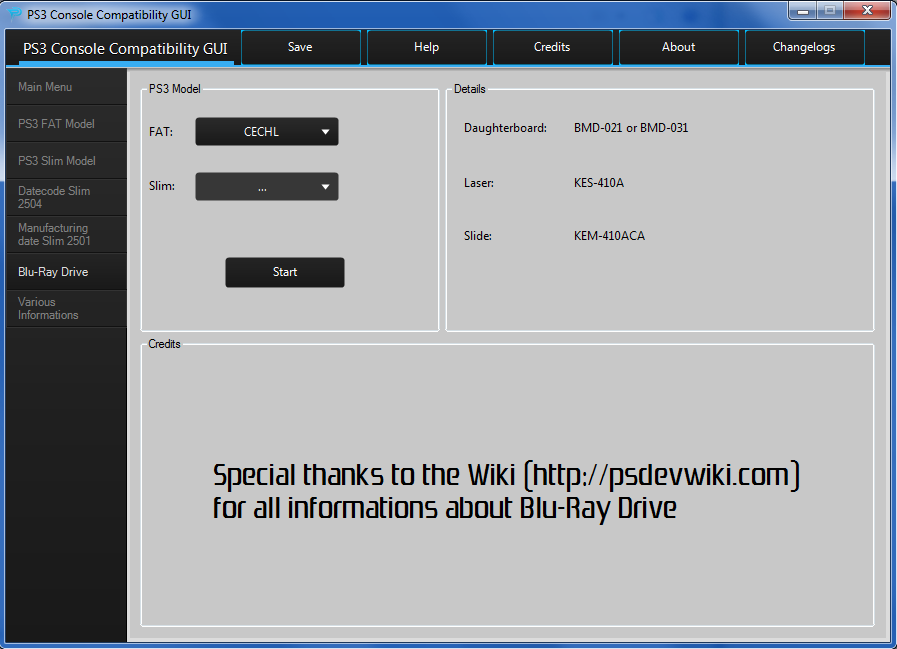Screen dimensions: 897x649
Task: Click the PS3 Model group title
Action: point(174,89)
